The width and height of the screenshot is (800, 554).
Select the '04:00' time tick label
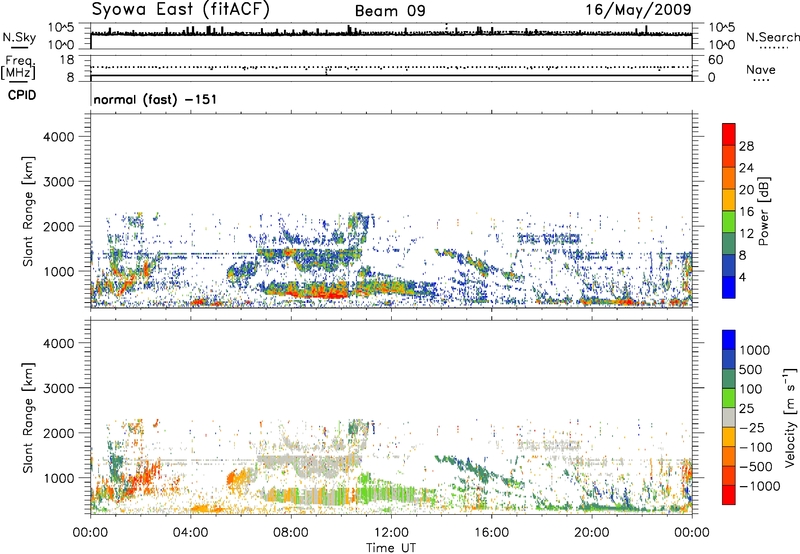[190, 533]
